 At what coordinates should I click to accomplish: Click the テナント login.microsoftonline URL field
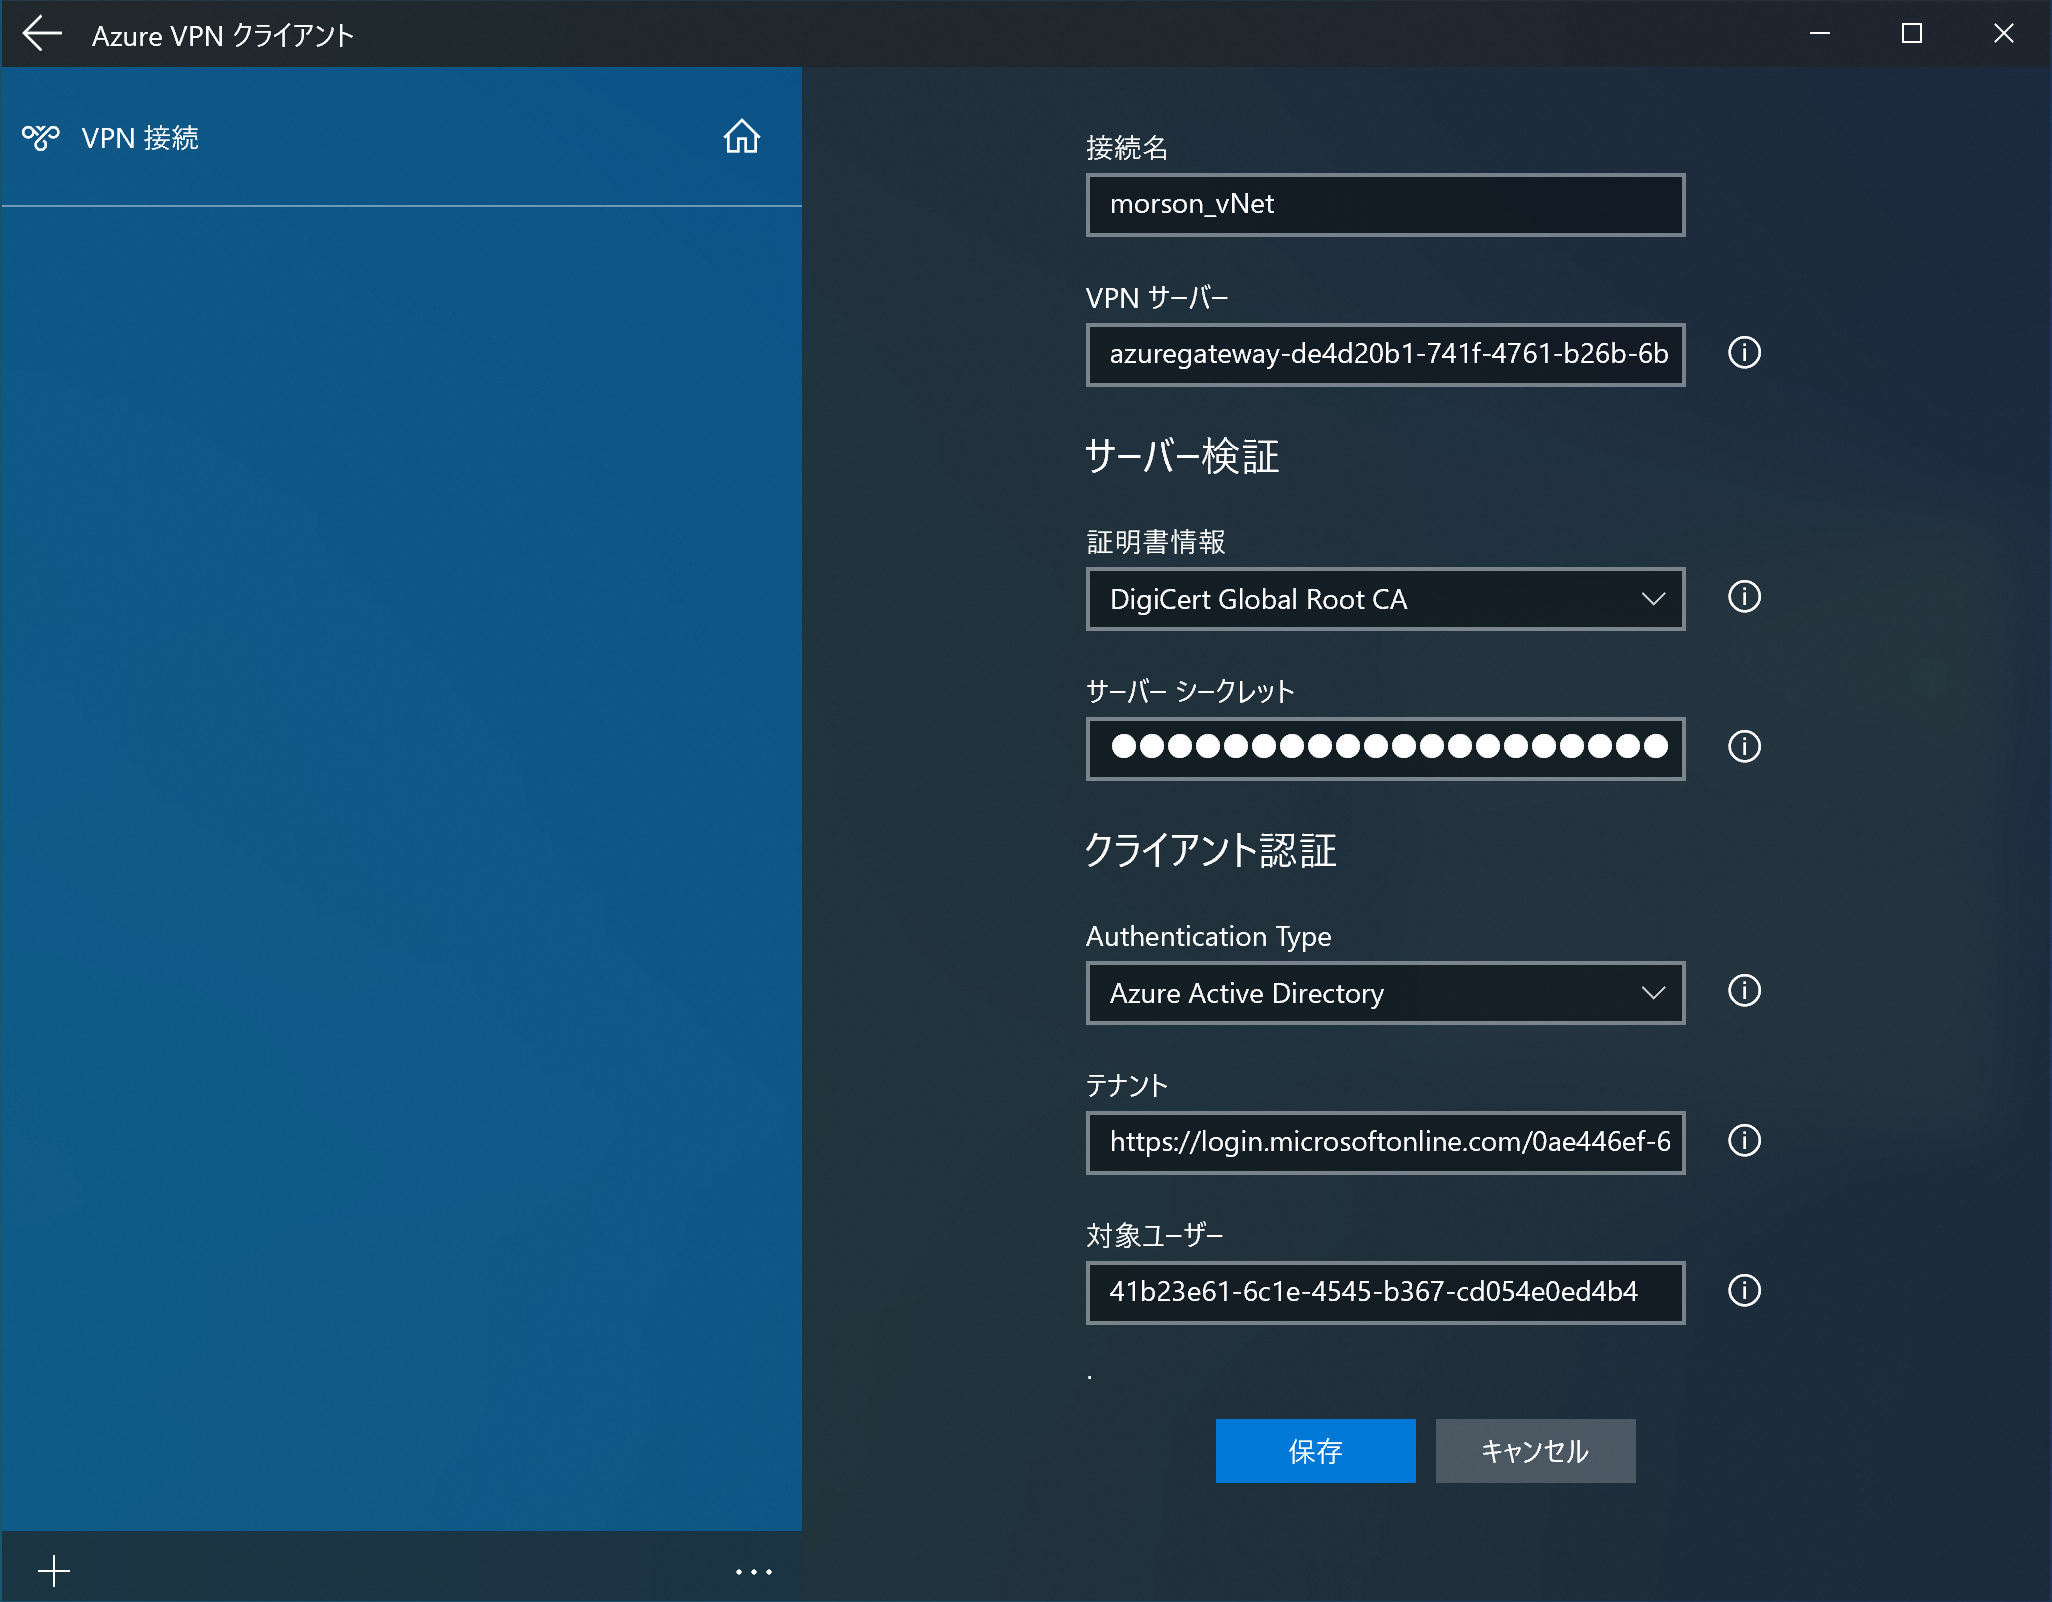click(1385, 1143)
